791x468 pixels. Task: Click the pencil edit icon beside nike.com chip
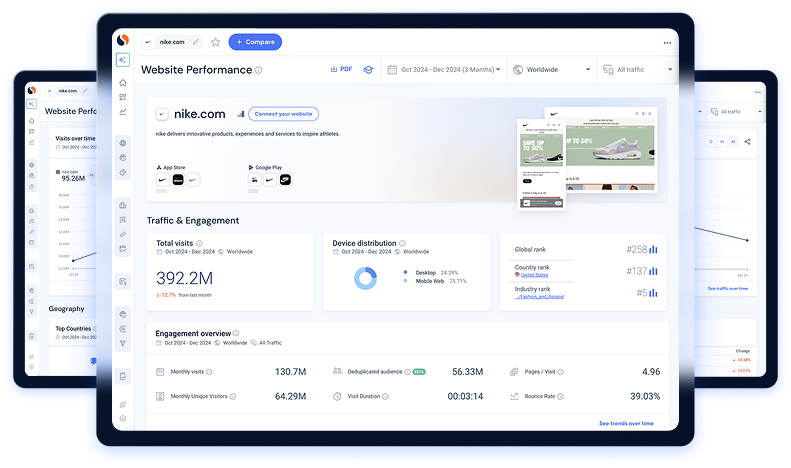pyautogui.click(x=196, y=42)
